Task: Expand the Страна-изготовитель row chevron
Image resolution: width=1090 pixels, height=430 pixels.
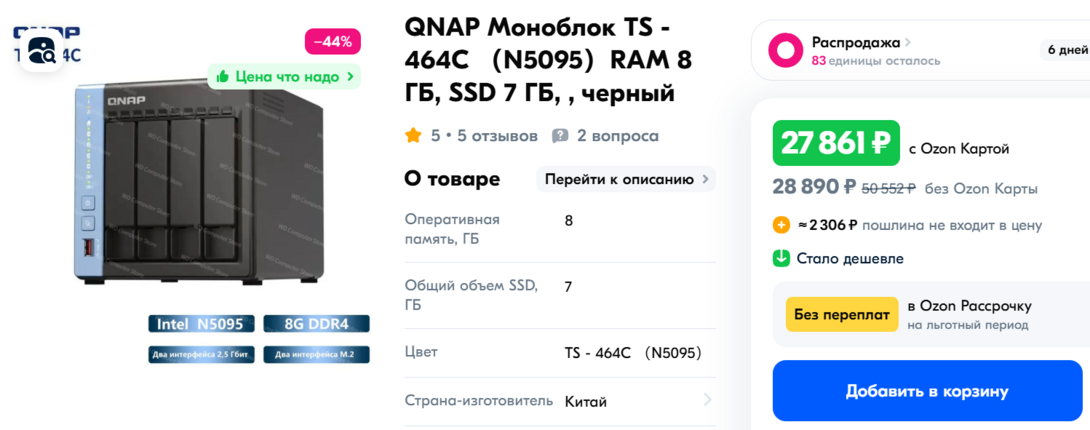Action: (x=707, y=400)
